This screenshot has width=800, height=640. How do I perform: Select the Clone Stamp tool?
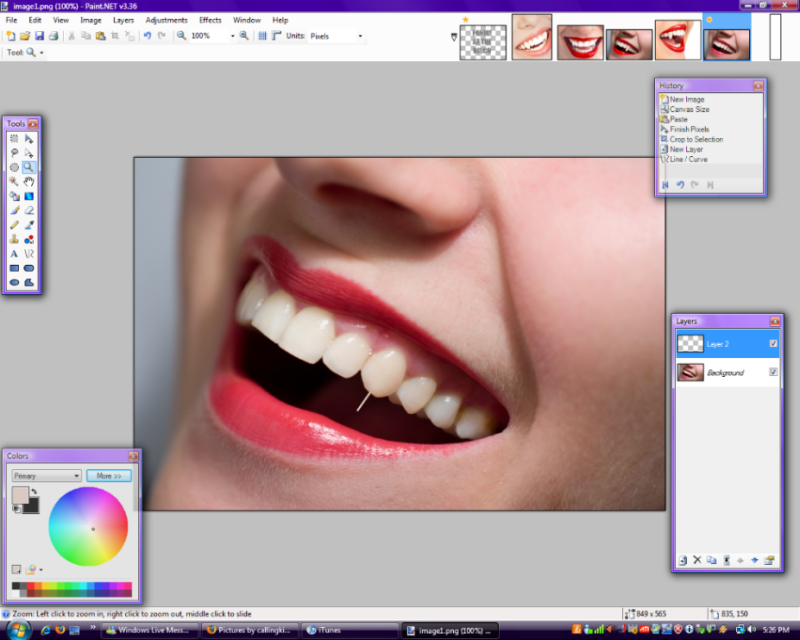tap(14, 239)
